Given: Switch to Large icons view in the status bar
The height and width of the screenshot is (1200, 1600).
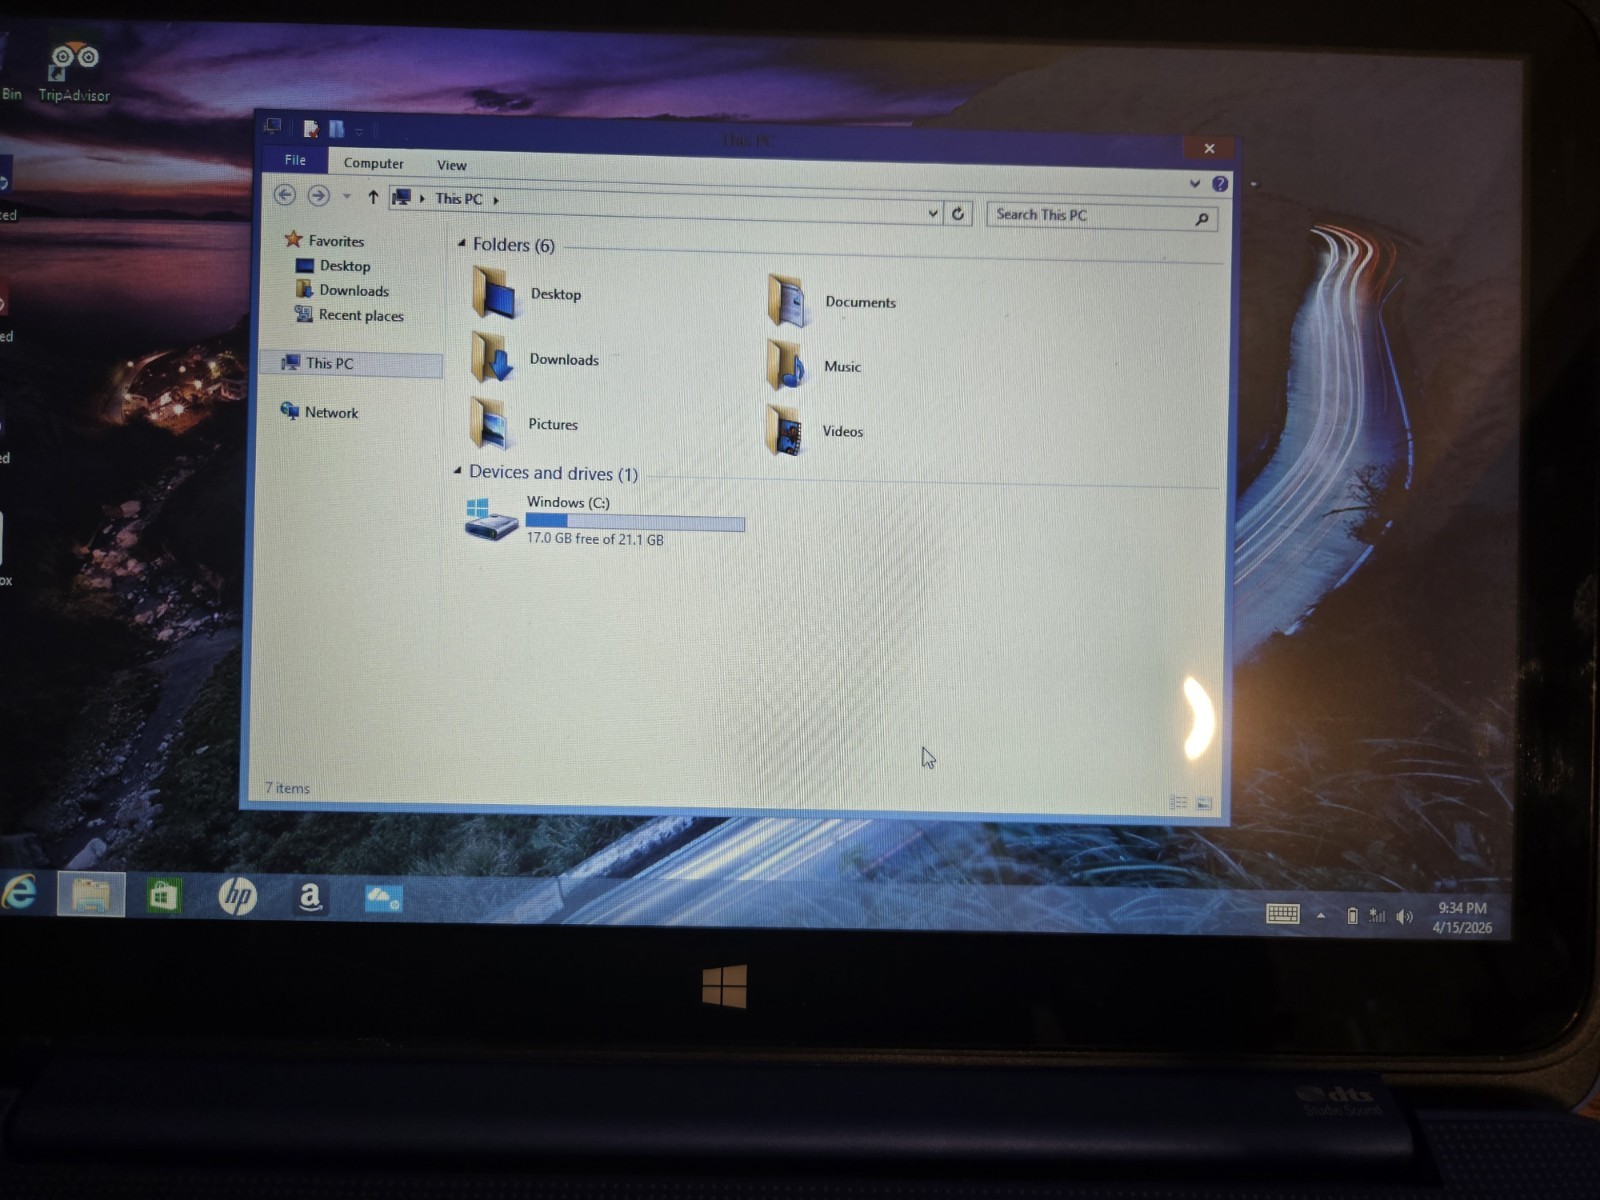Looking at the screenshot, I should pyautogui.click(x=1204, y=803).
